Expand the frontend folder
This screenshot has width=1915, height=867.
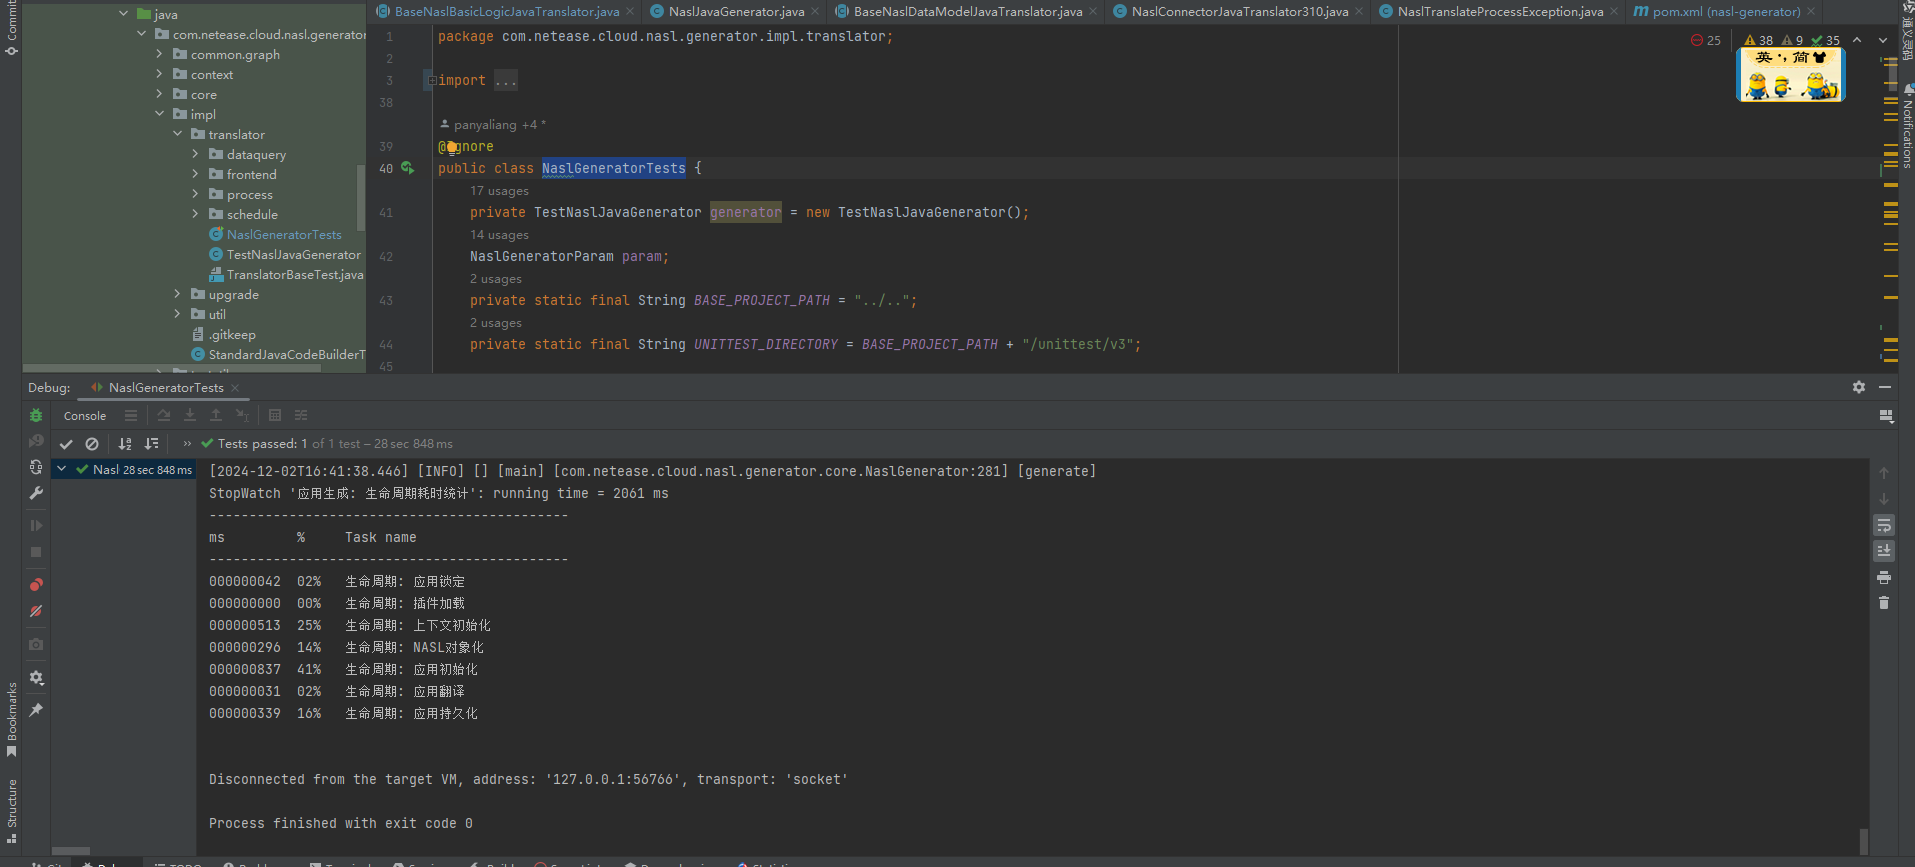click(195, 174)
